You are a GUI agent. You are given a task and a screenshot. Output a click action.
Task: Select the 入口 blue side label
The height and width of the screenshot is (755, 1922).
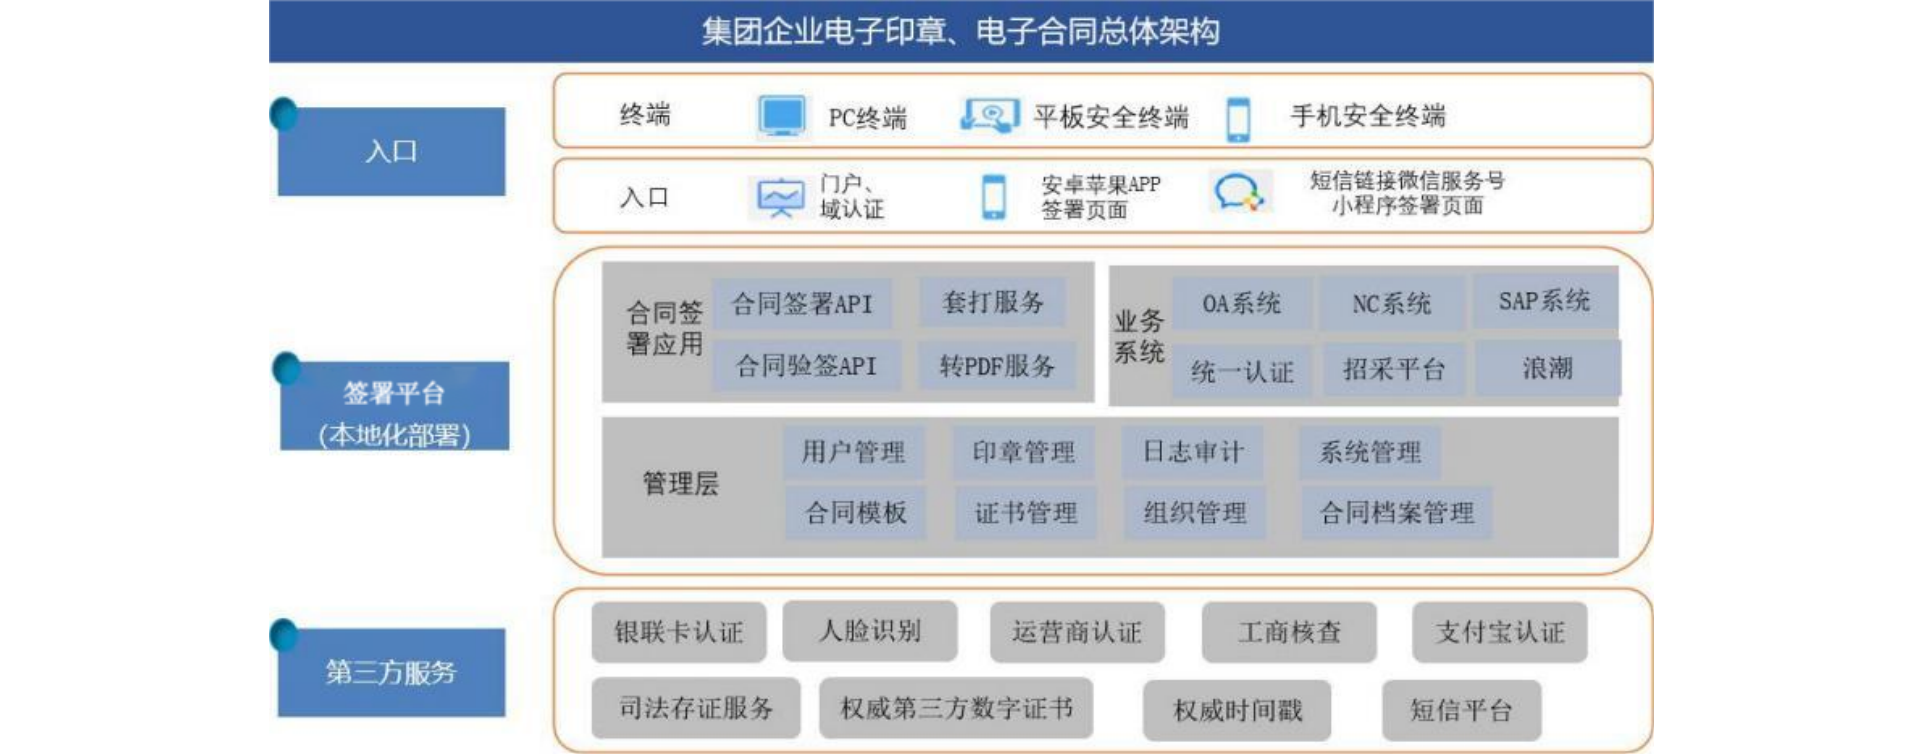[x=391, y=152]
